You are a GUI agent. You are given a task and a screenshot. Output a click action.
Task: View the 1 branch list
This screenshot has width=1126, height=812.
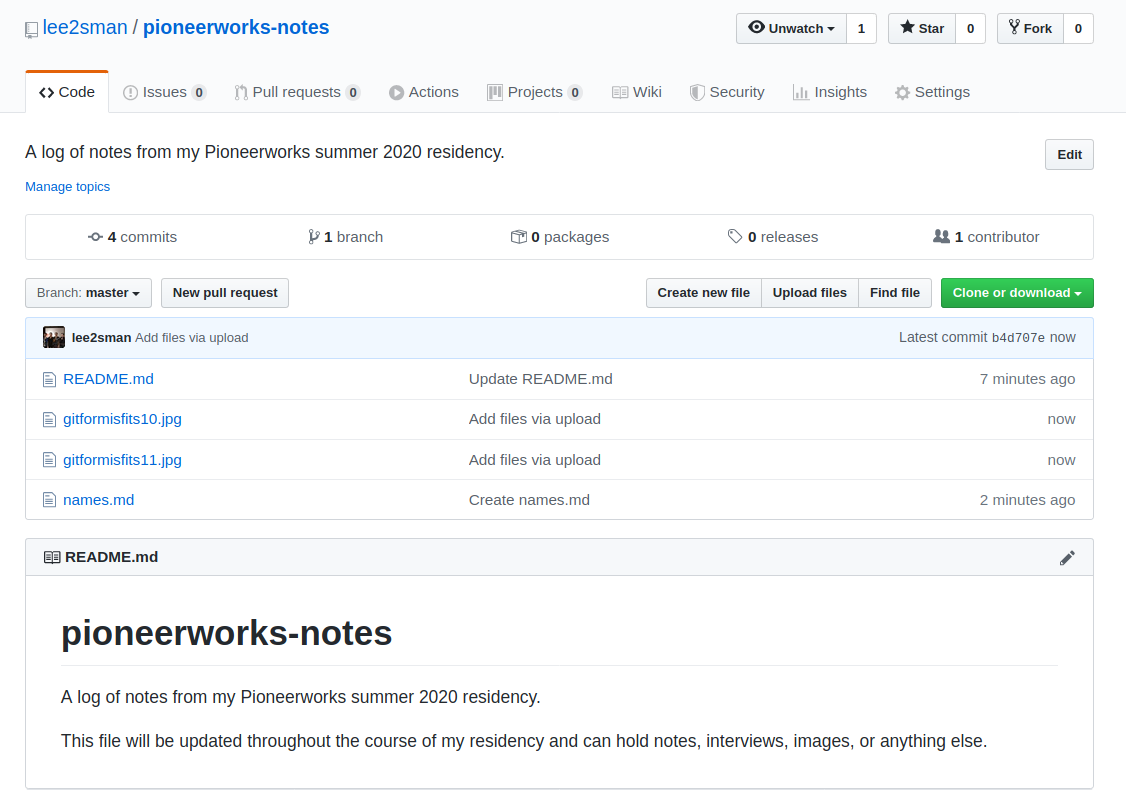point(345,237)
